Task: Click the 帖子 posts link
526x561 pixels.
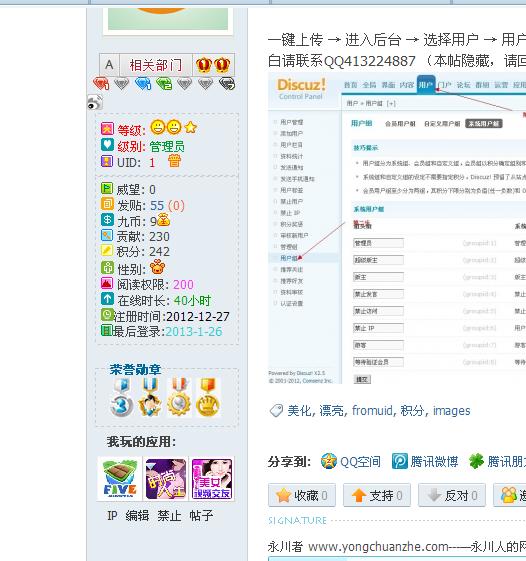Action: (x=201, y=516)
